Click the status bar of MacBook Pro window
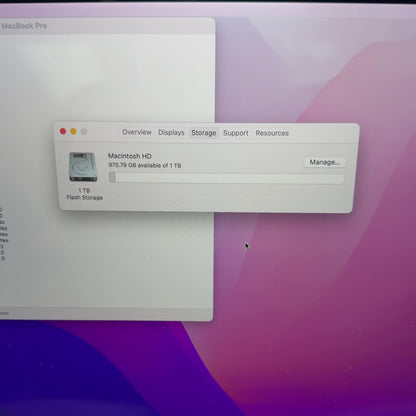The image size is (416, 416). coord(106,314)
